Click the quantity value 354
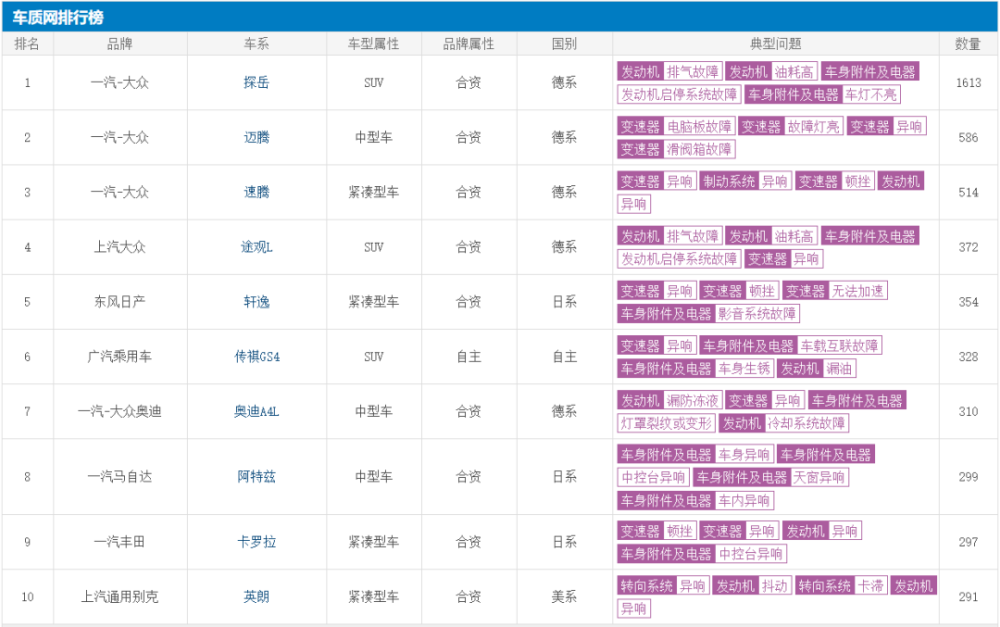The image size is (1000, 627). (968, 302)
